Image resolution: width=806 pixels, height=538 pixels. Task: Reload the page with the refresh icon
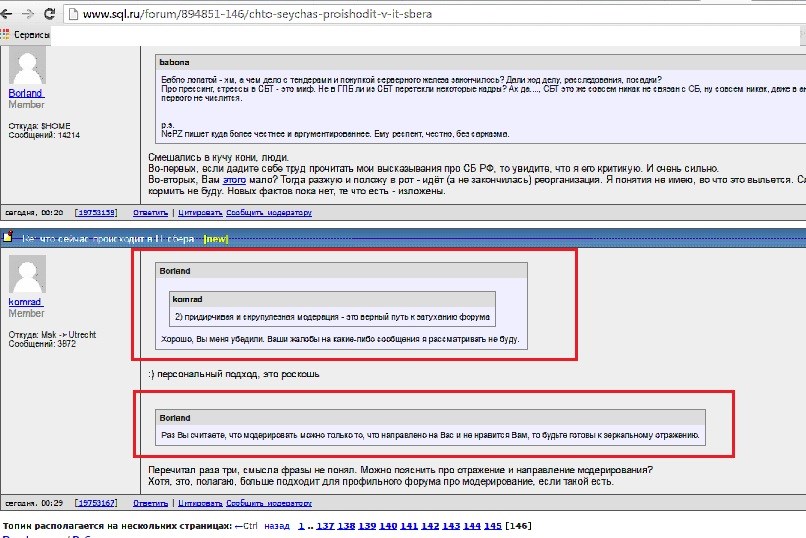[x=51, y=15]
